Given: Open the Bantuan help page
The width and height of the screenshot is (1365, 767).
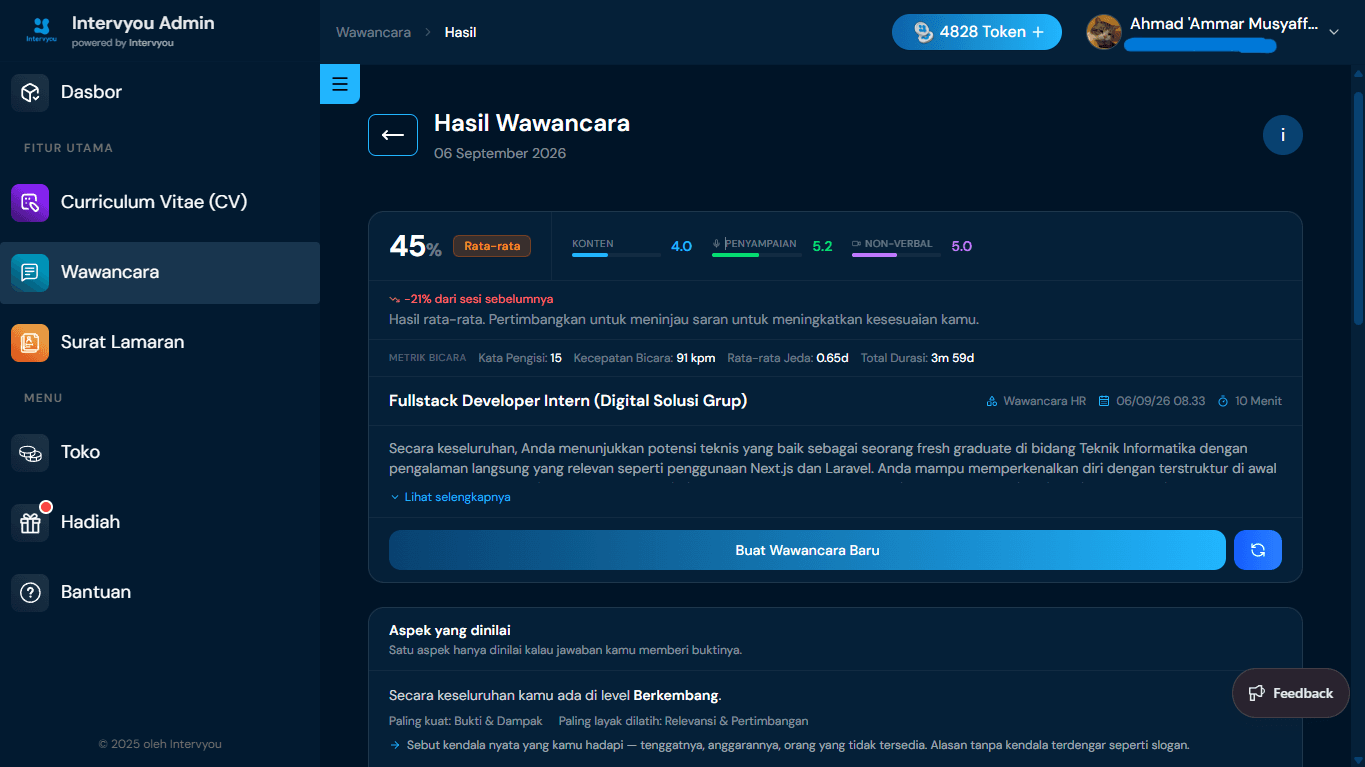Looking at the screenshot, I should pyautogui.click(x=160, y=592).
